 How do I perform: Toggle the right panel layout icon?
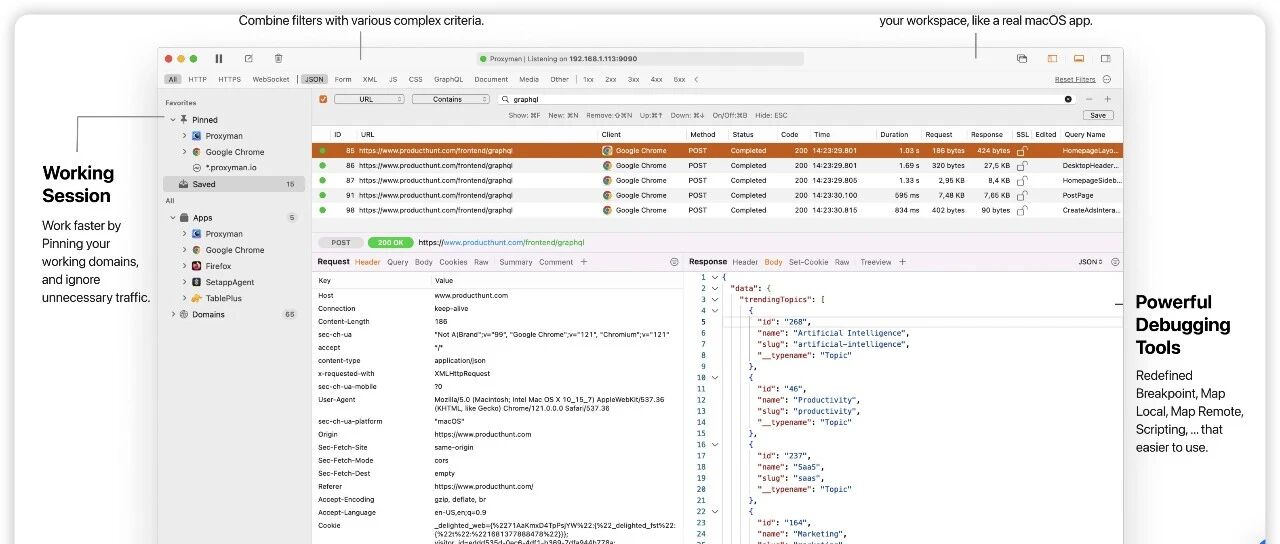1106,59
